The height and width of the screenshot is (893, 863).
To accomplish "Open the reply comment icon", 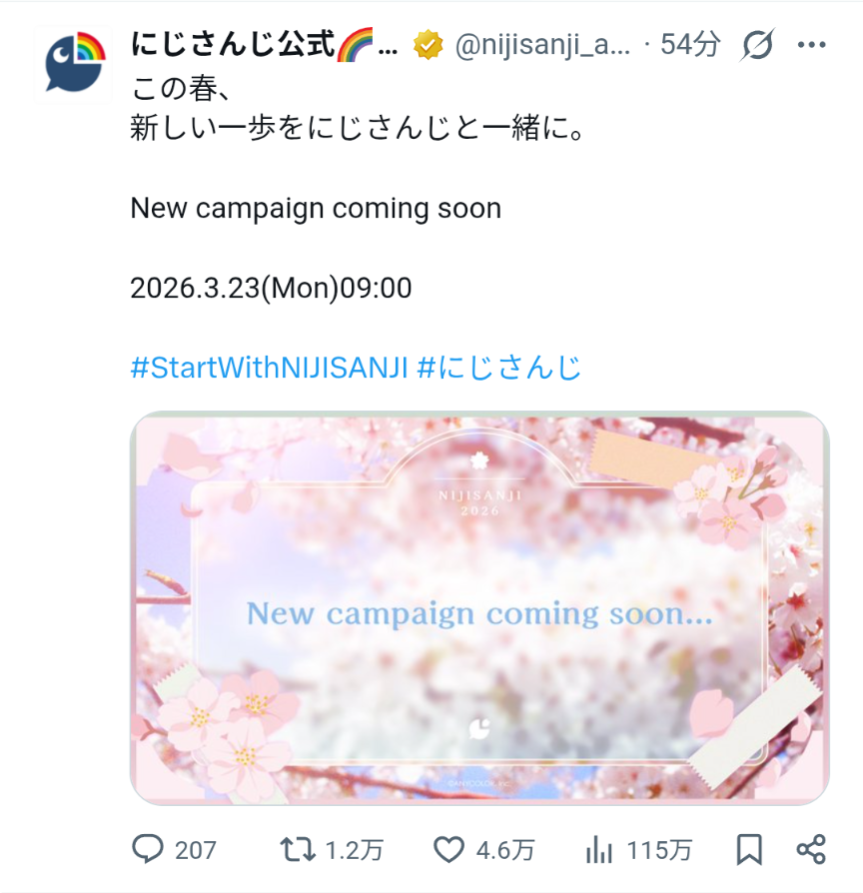I will click(148, 849).
